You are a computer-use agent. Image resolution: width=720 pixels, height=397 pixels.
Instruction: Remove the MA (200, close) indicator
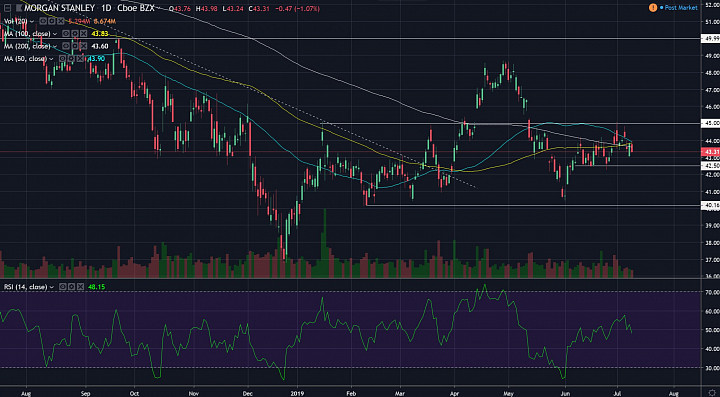83,46
